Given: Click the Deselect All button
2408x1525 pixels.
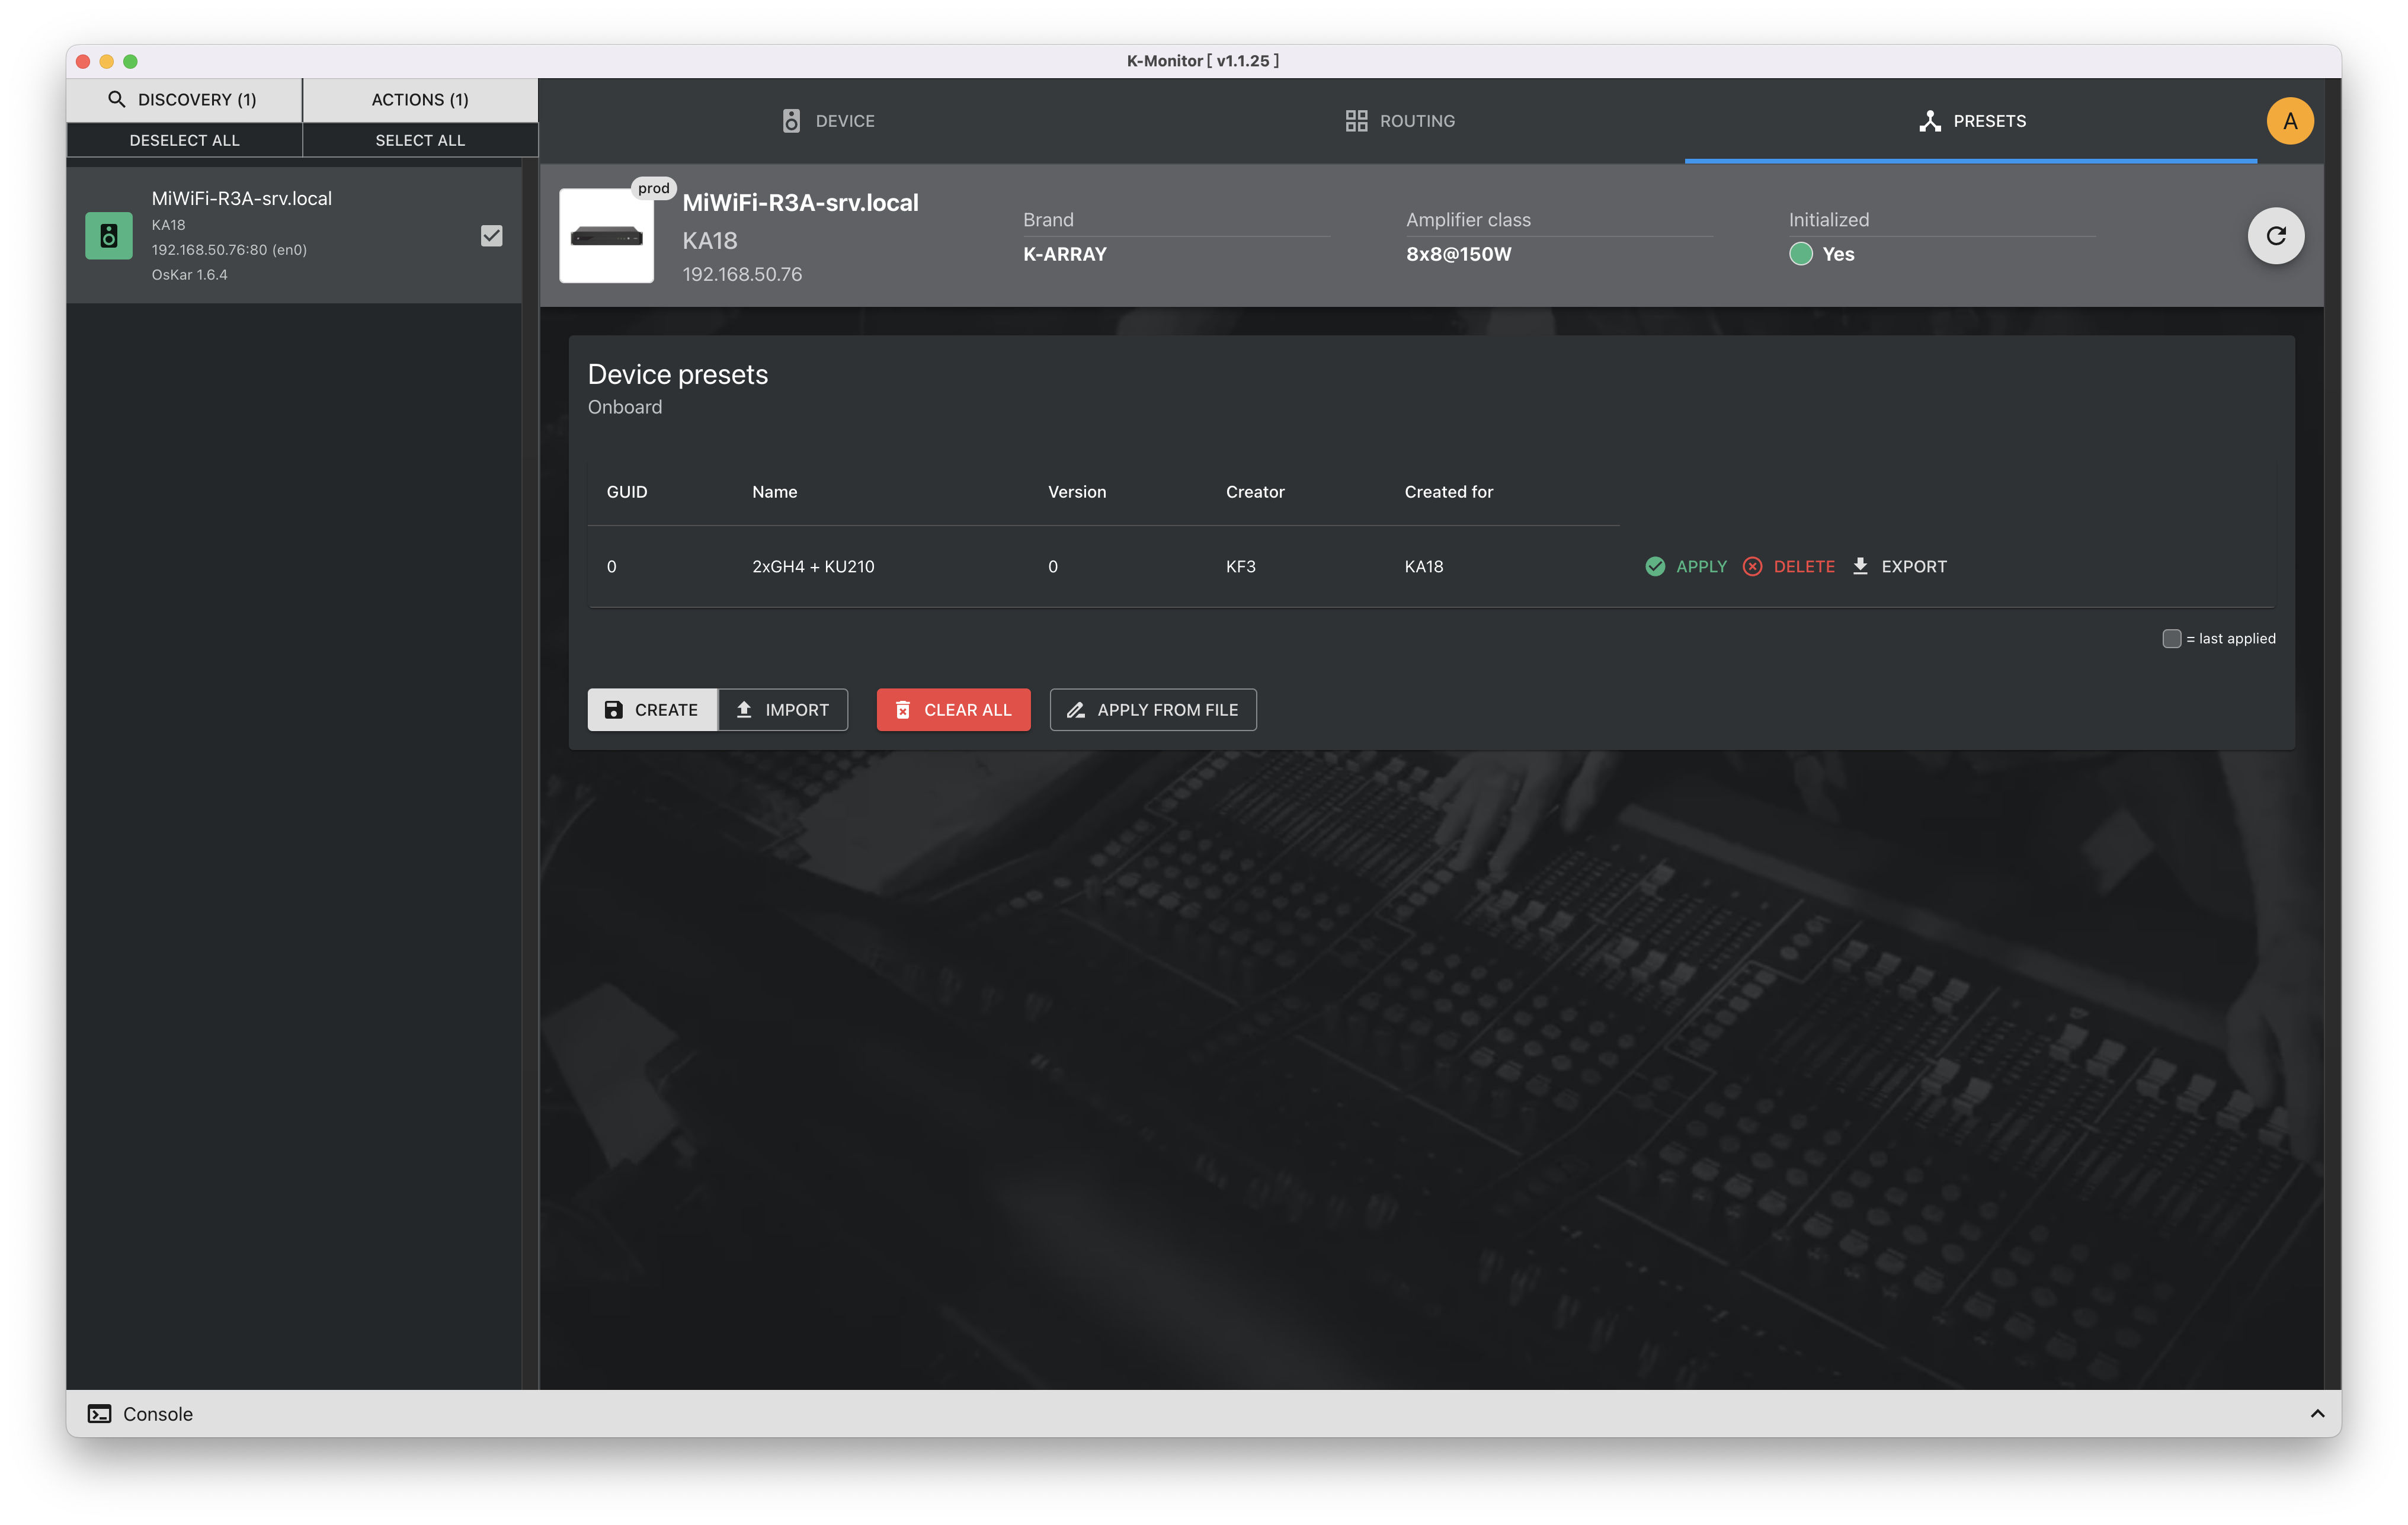Looking at the screenshot, I should (184, 140).
